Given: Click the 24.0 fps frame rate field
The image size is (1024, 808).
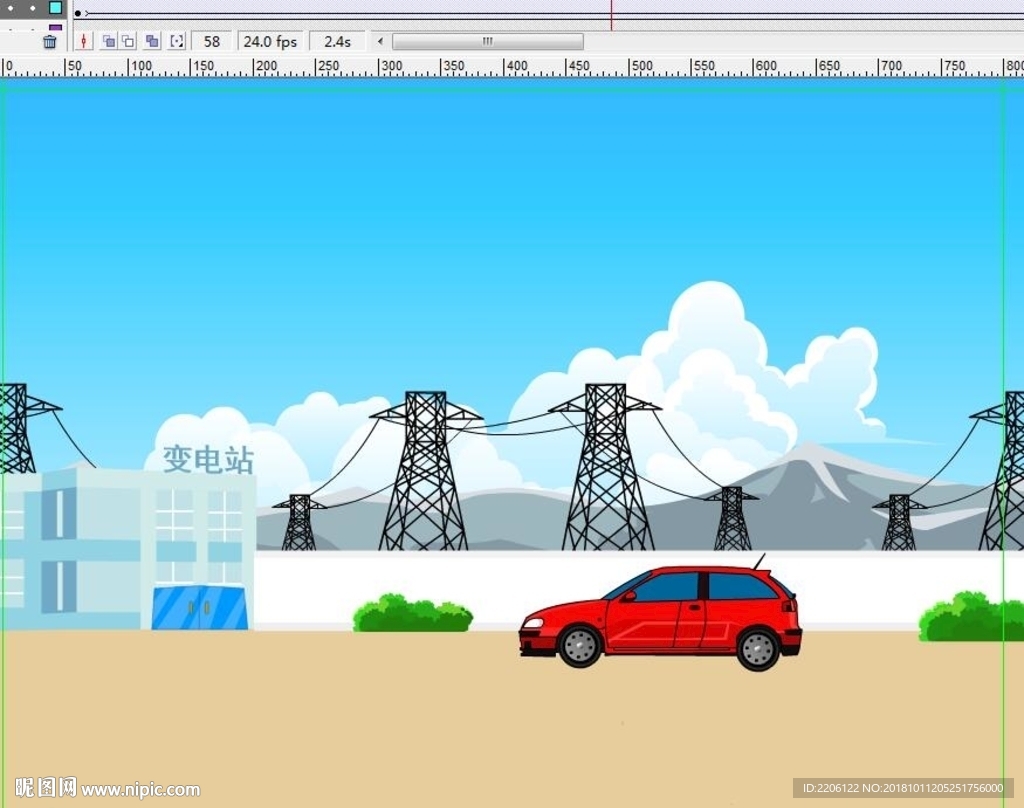Looking at the screenshot, I should pos(270,42).
